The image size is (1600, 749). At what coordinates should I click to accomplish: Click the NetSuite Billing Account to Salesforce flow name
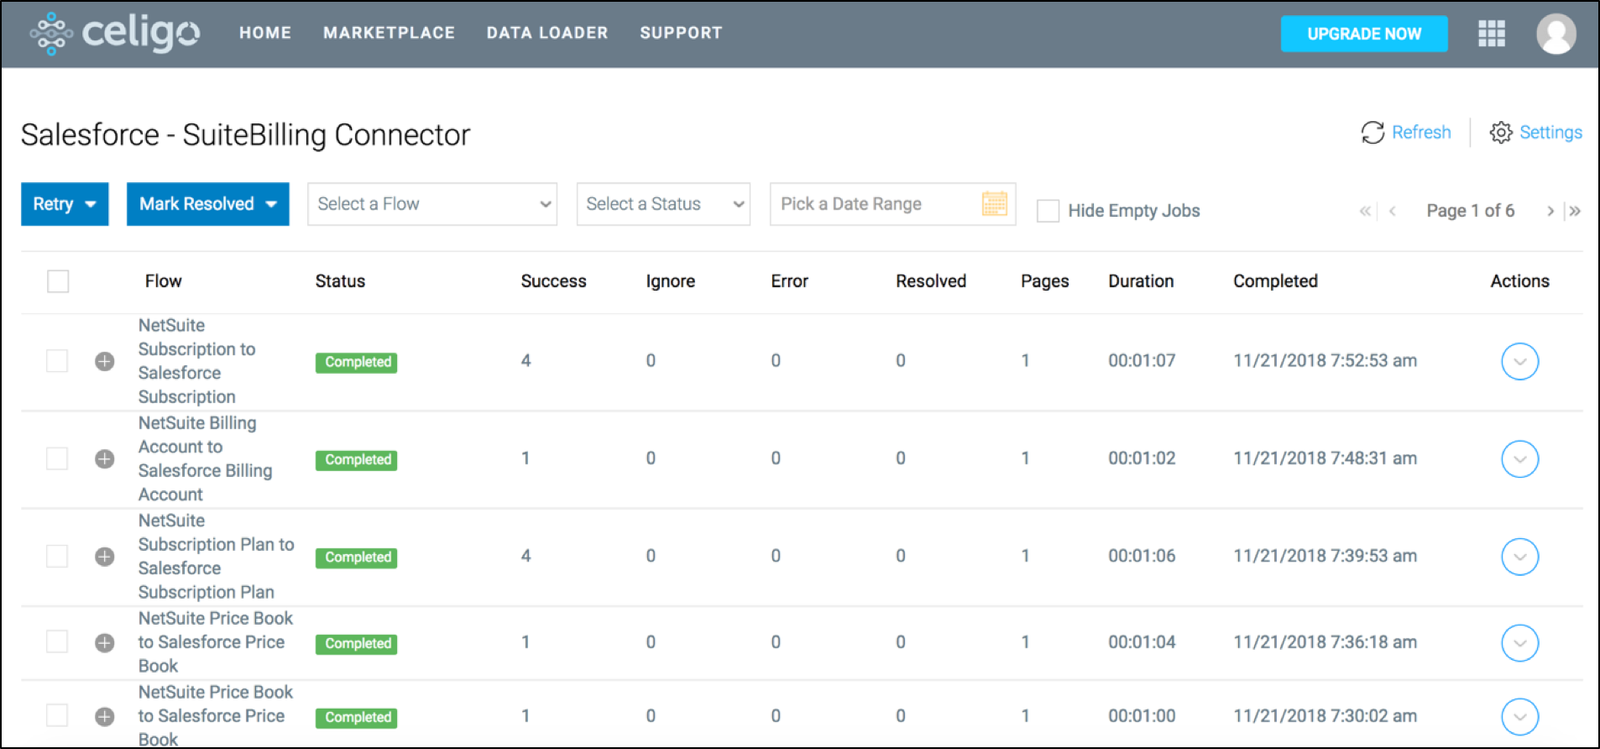[205, 459]
